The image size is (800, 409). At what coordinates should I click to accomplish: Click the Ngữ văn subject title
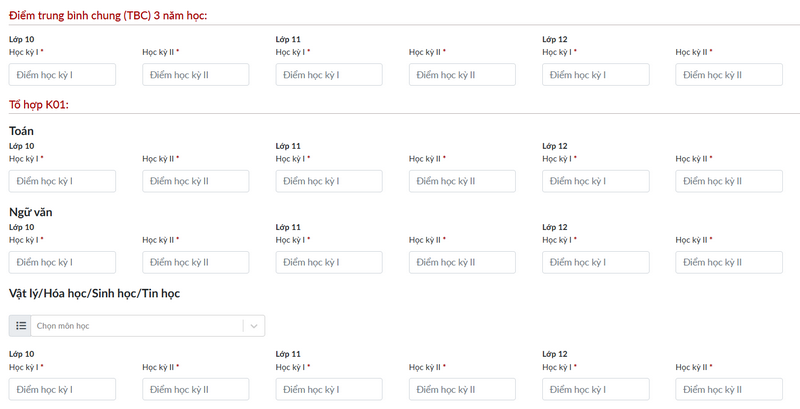31,212
